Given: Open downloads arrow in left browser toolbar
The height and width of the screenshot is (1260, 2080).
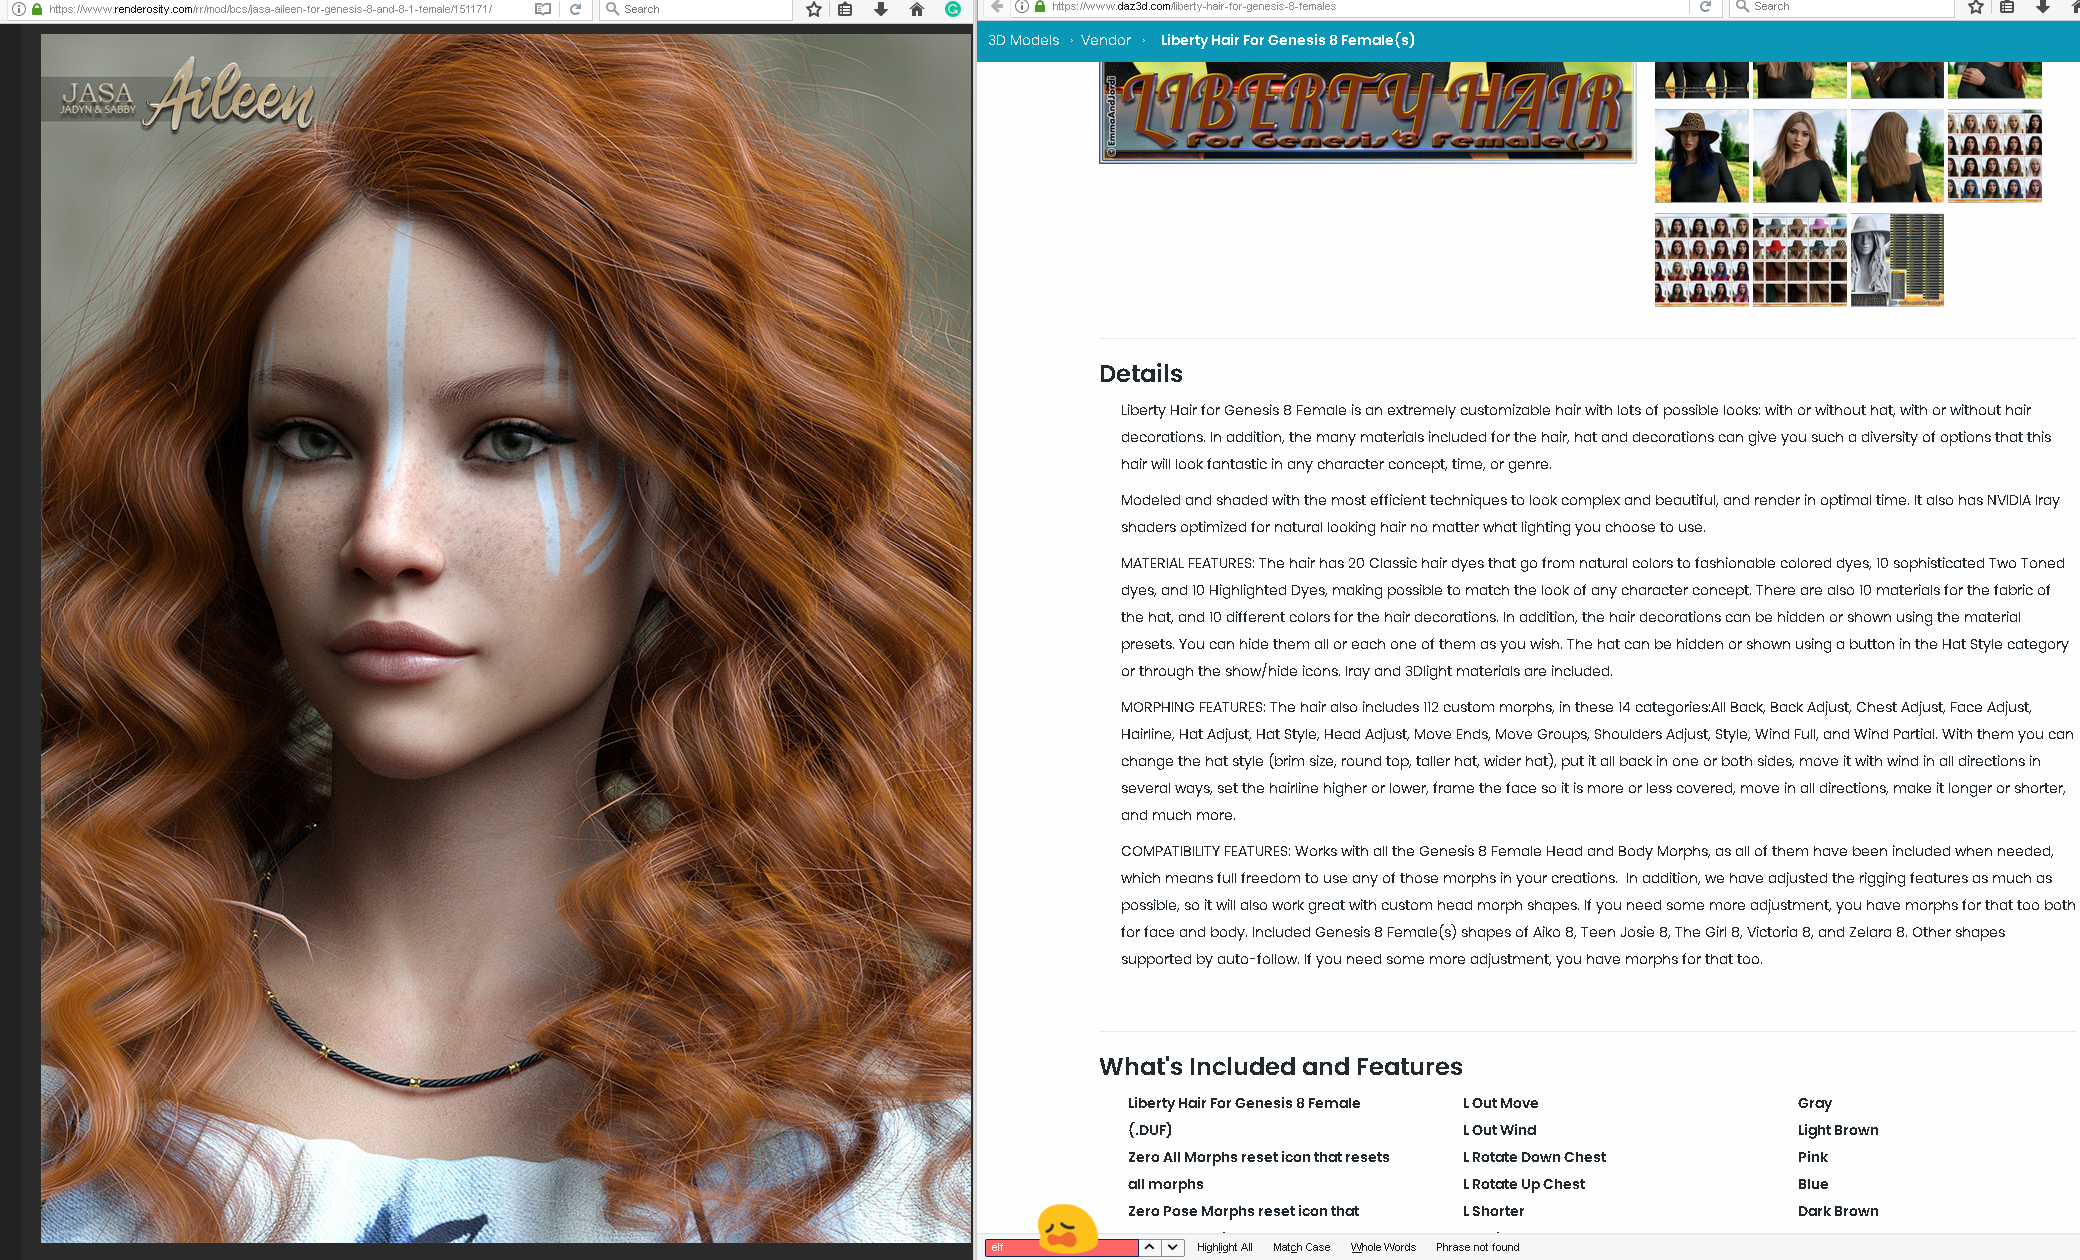Looking at the screenshot, I should pyautogui.click(x=881, y=9).
